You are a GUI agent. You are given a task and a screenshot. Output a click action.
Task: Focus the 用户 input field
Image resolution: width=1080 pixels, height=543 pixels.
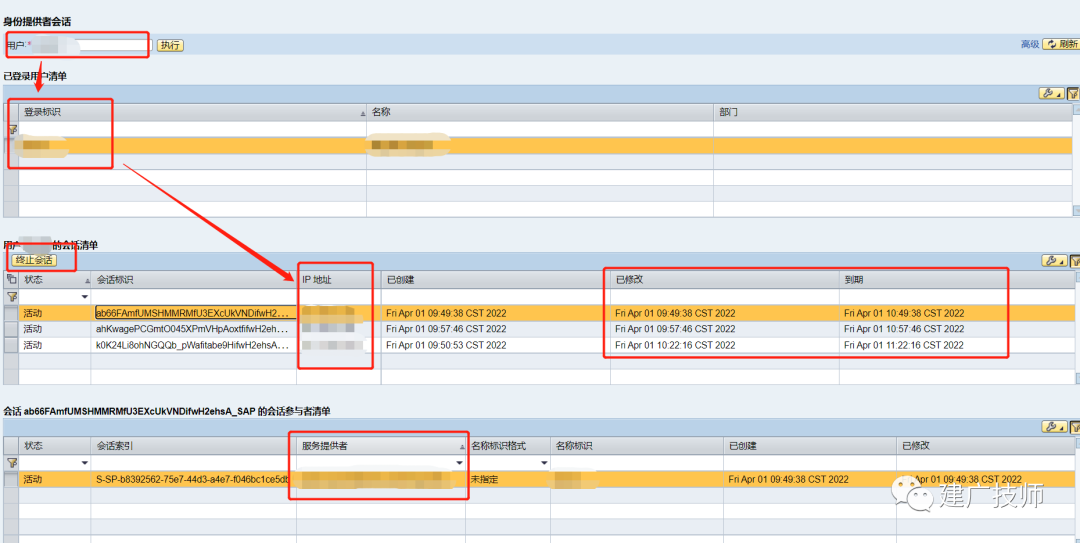92,45
